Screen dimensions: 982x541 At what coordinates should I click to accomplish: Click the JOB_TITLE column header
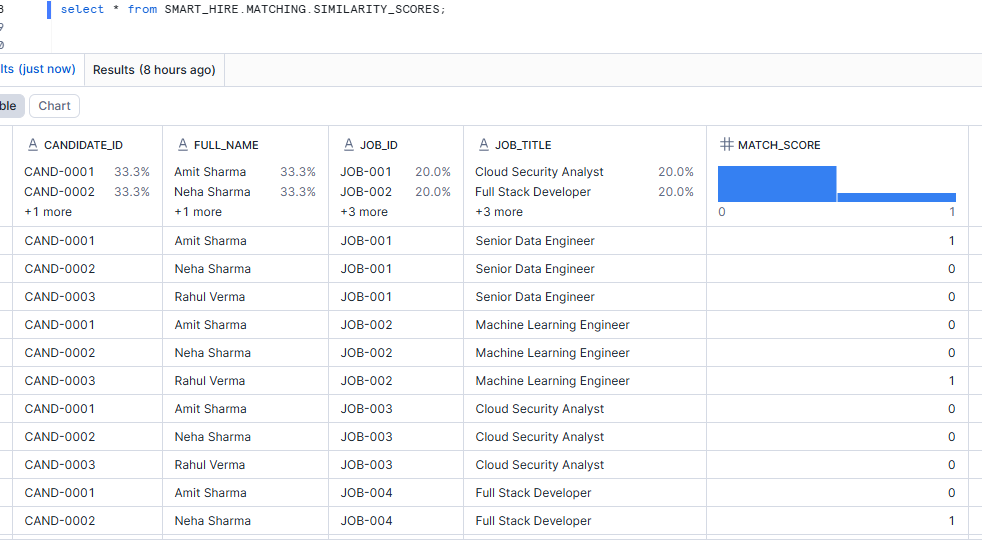click(x=523, y=145)
